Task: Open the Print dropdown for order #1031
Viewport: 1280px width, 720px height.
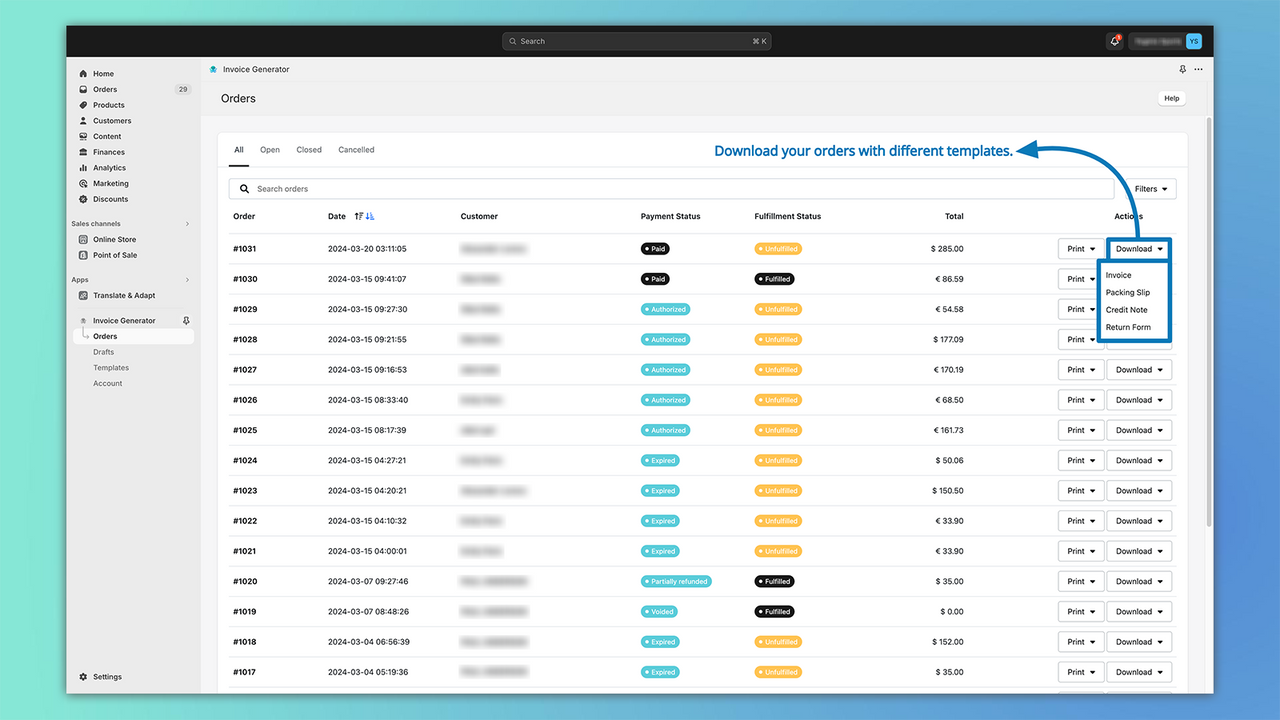Action: (1081, 249)
